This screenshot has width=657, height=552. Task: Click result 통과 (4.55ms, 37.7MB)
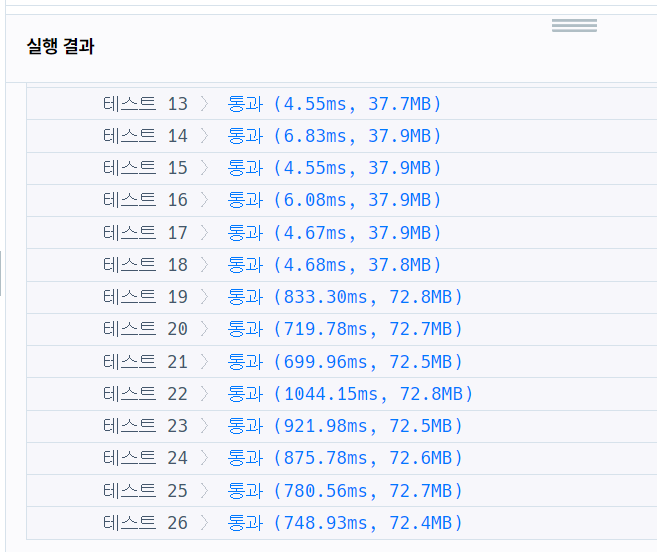[334, 104]
